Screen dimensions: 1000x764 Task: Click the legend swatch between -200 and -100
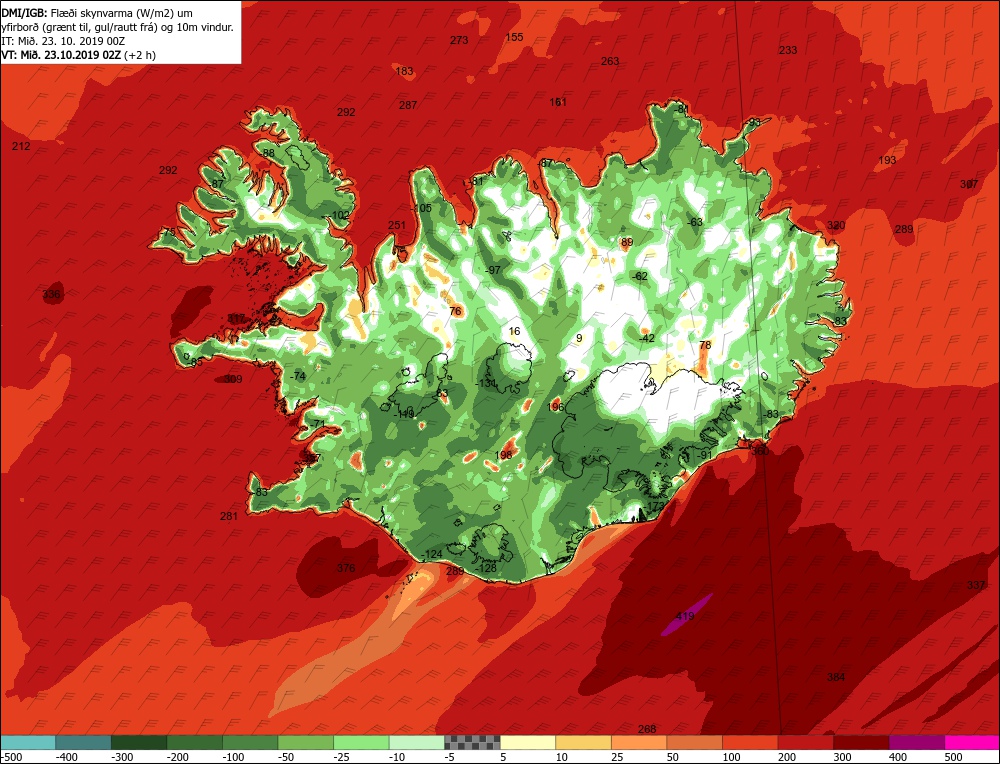(195, 742)
